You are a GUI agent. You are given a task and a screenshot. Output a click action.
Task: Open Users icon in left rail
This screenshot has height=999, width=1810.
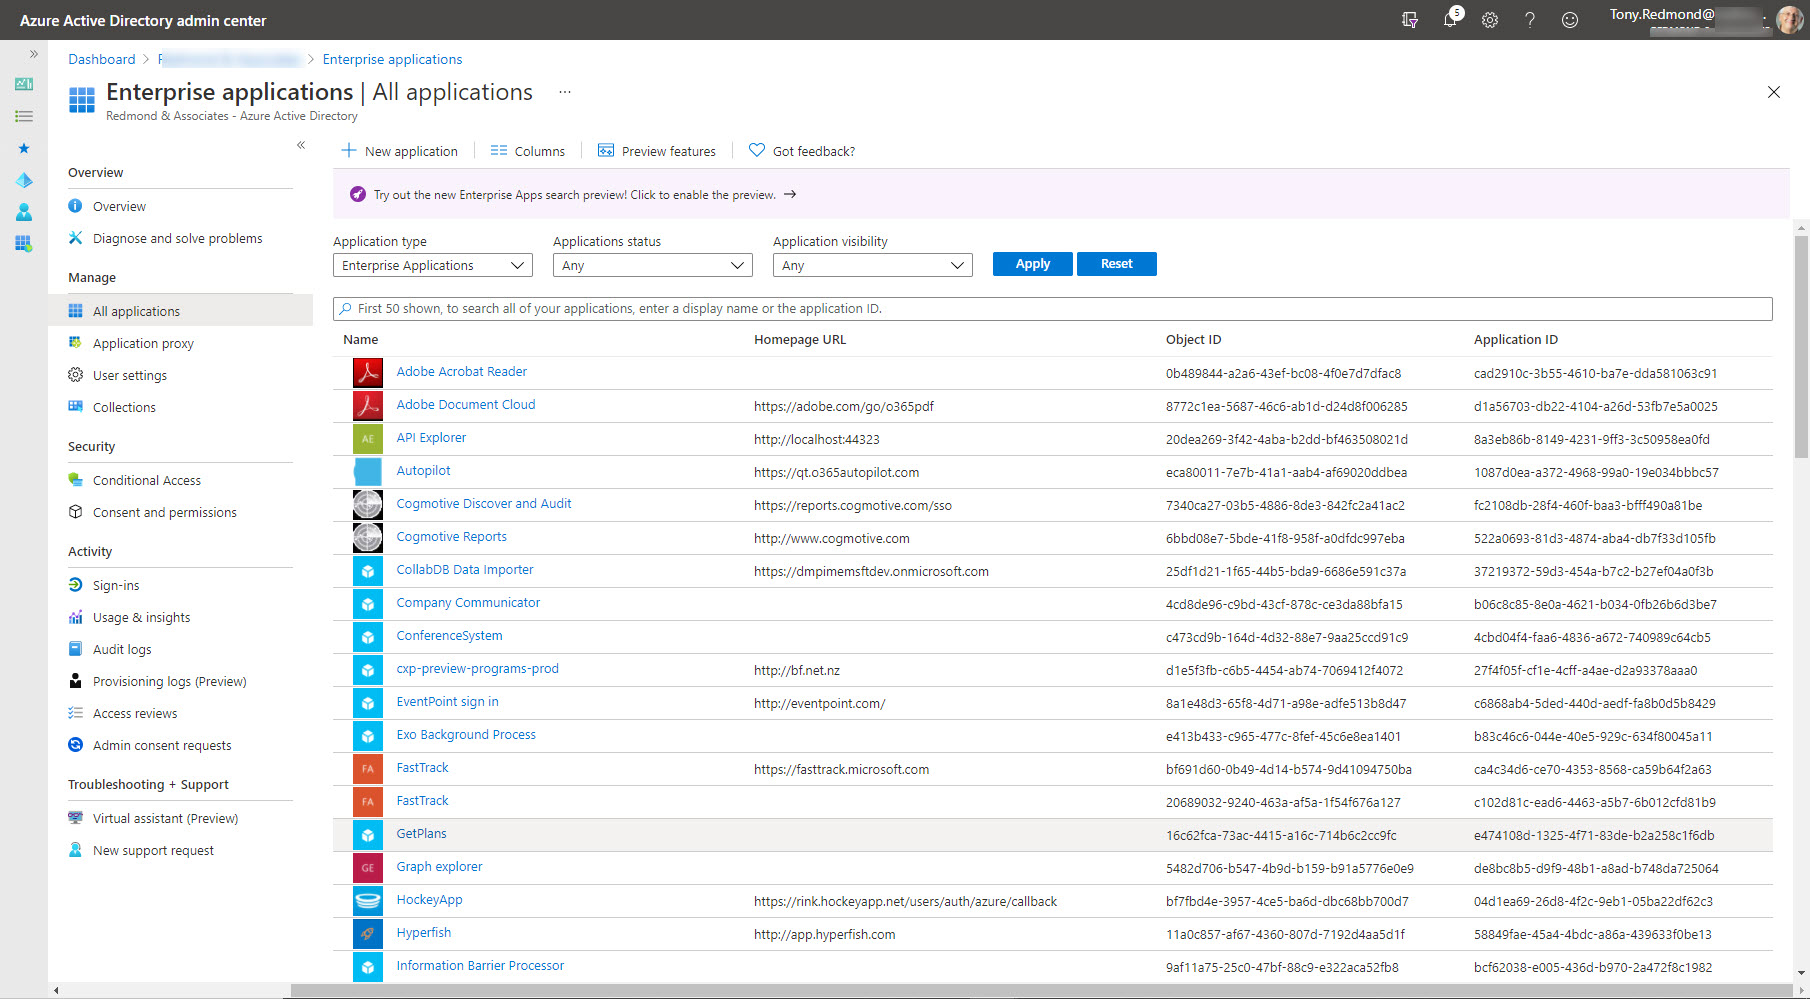click(24, 212)
